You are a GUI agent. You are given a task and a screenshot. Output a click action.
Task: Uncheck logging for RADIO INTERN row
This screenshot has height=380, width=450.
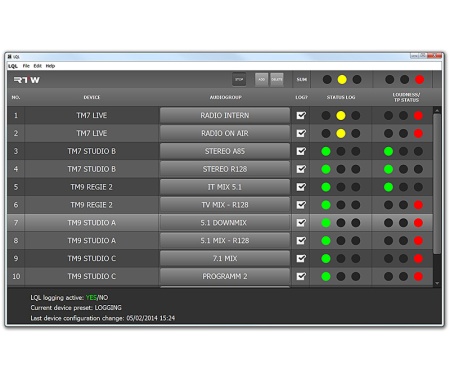301,115
